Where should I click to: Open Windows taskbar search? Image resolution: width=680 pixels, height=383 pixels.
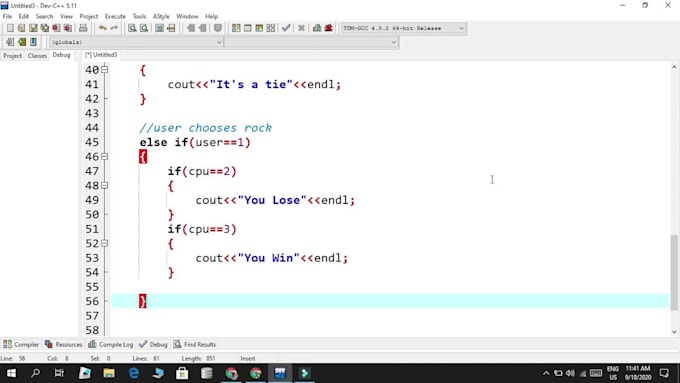tap(35, 373)
